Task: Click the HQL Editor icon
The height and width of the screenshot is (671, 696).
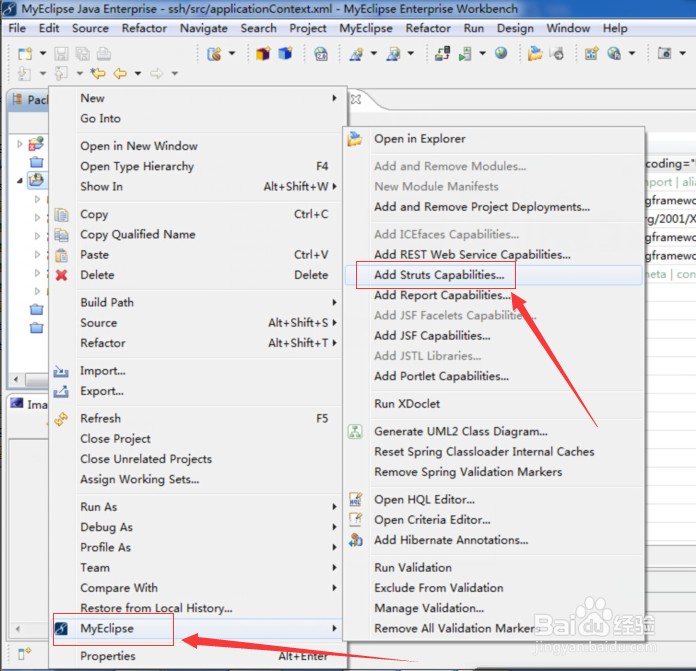Action: coord(355,499)
